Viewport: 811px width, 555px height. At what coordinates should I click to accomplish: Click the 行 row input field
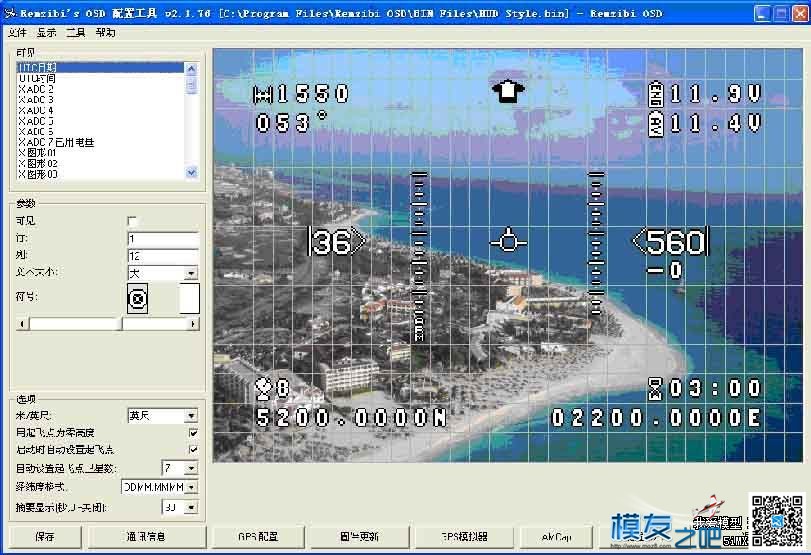(x=163, y=238)
